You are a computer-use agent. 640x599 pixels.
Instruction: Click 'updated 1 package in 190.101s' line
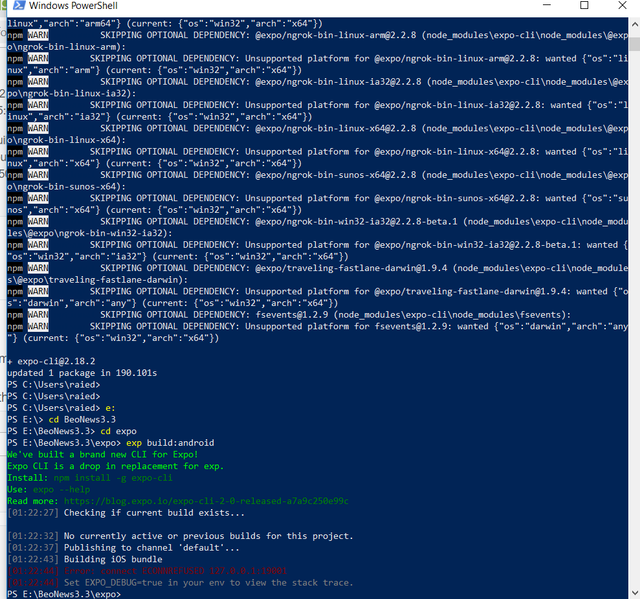[82, 373]
